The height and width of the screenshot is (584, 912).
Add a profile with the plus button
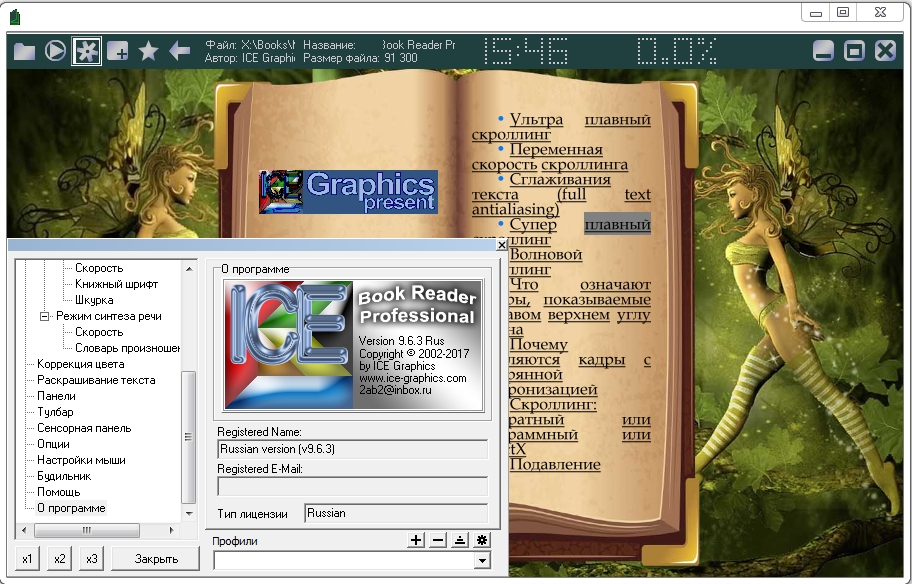tap(417, 540)
